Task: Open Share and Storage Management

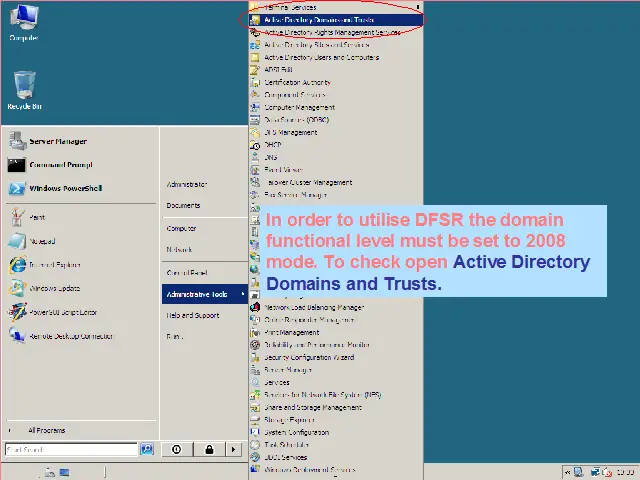Action: click(x=336, y=407)
